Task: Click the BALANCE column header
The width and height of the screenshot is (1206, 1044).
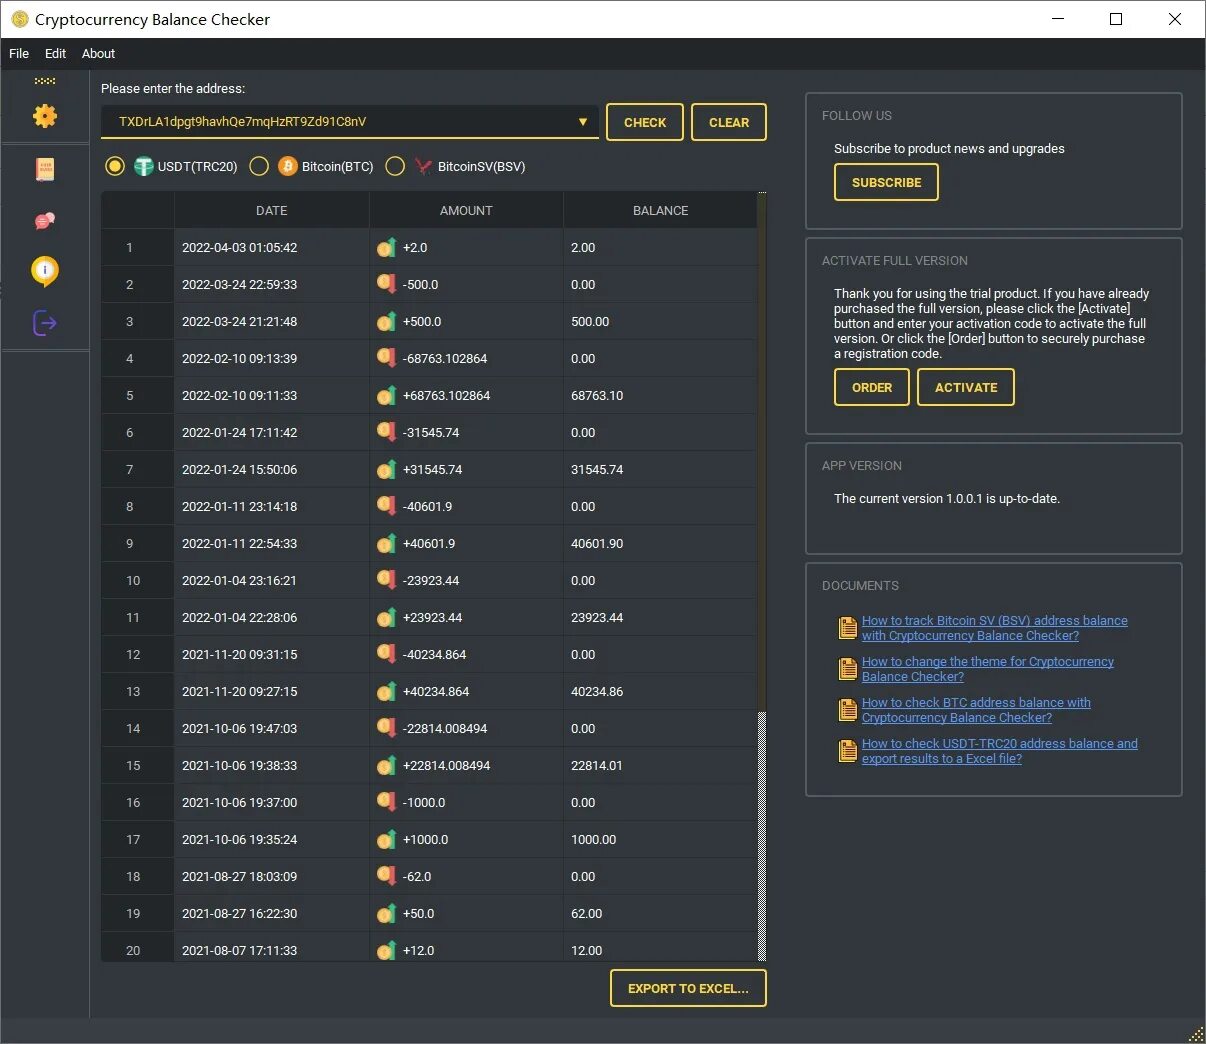Action: click(x=660, y=210)
